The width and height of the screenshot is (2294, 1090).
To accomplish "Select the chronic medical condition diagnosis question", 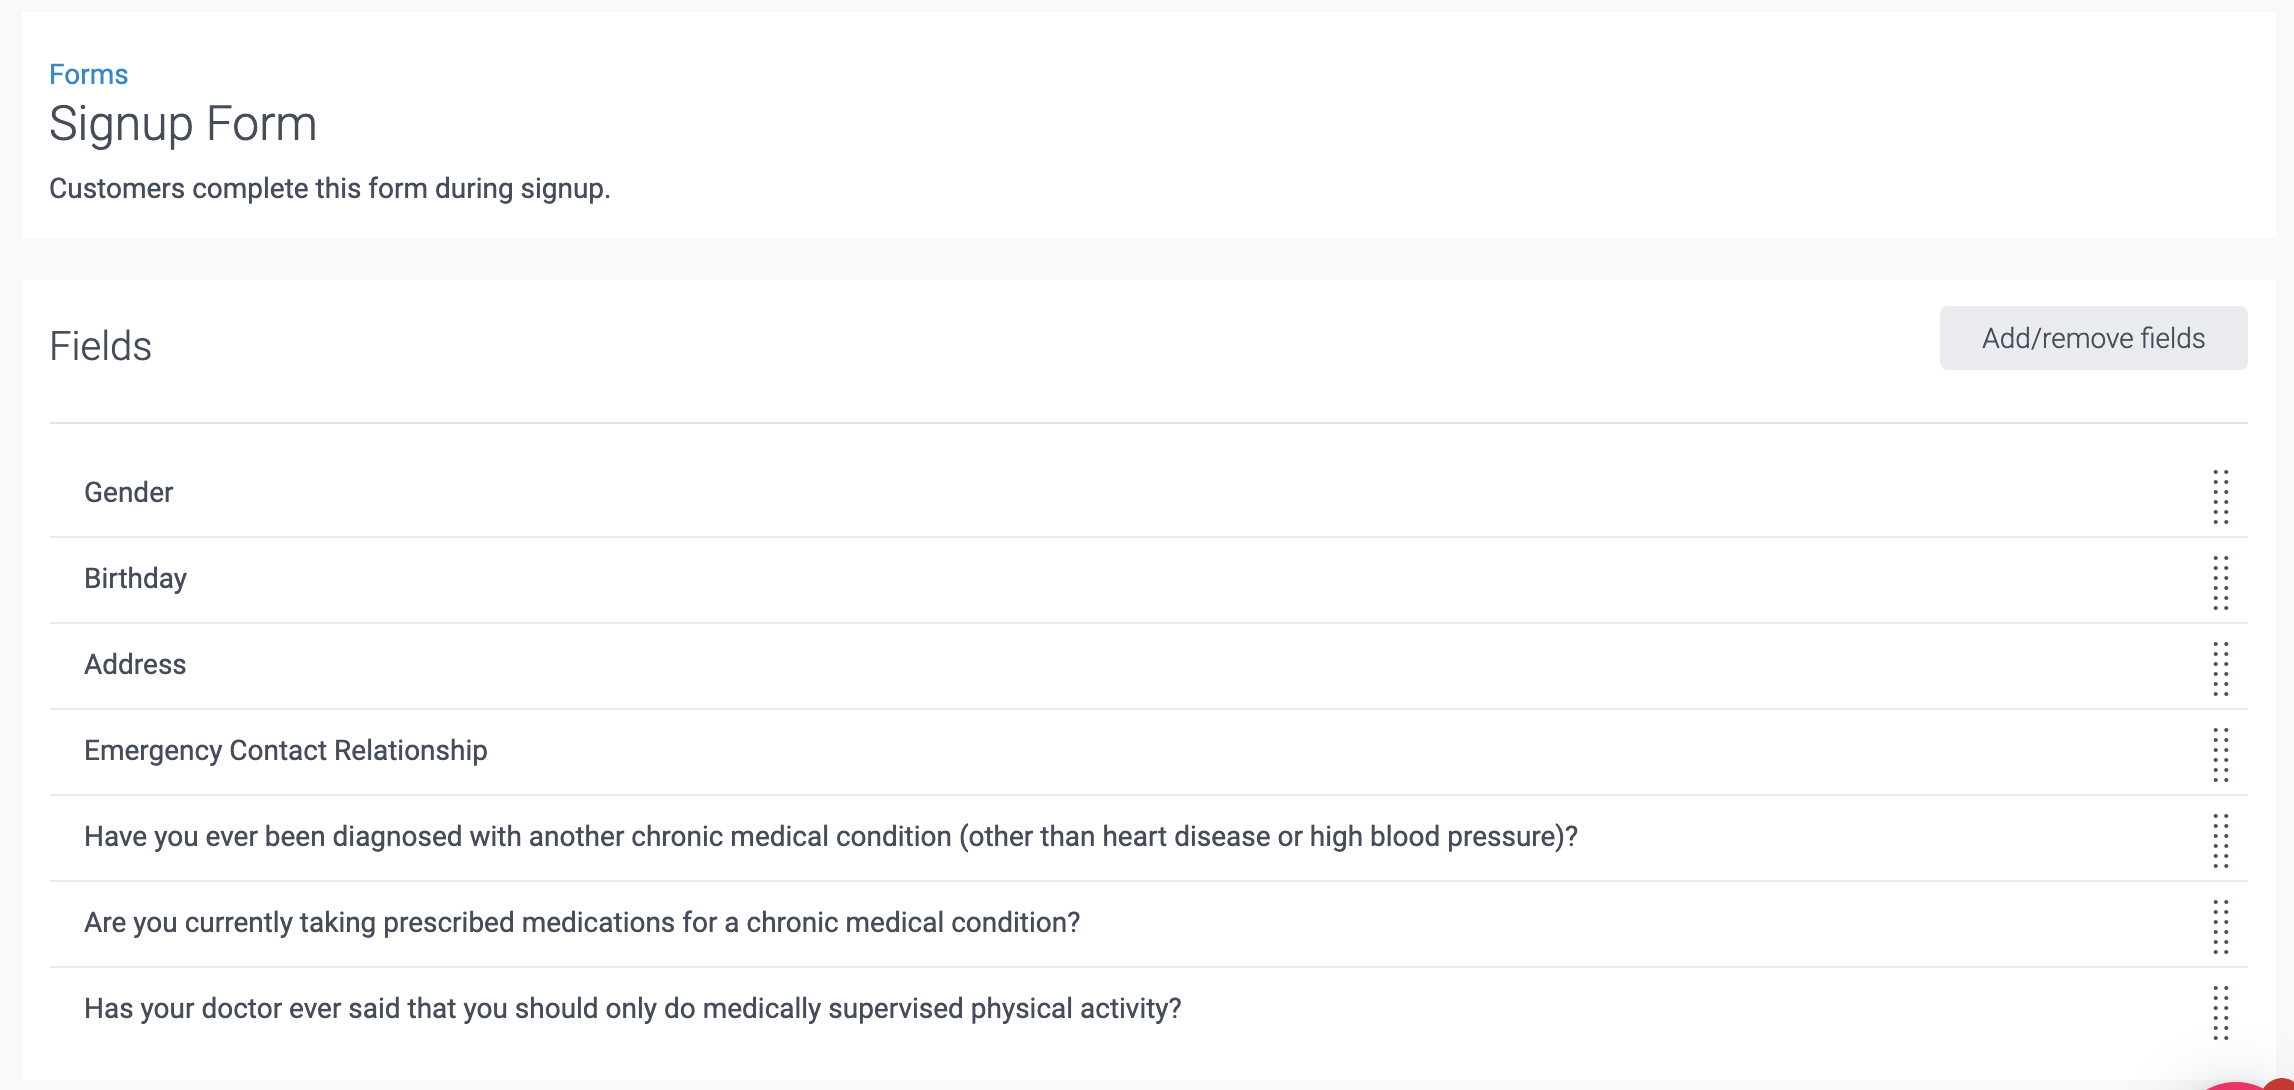I will tap(830, 837).
